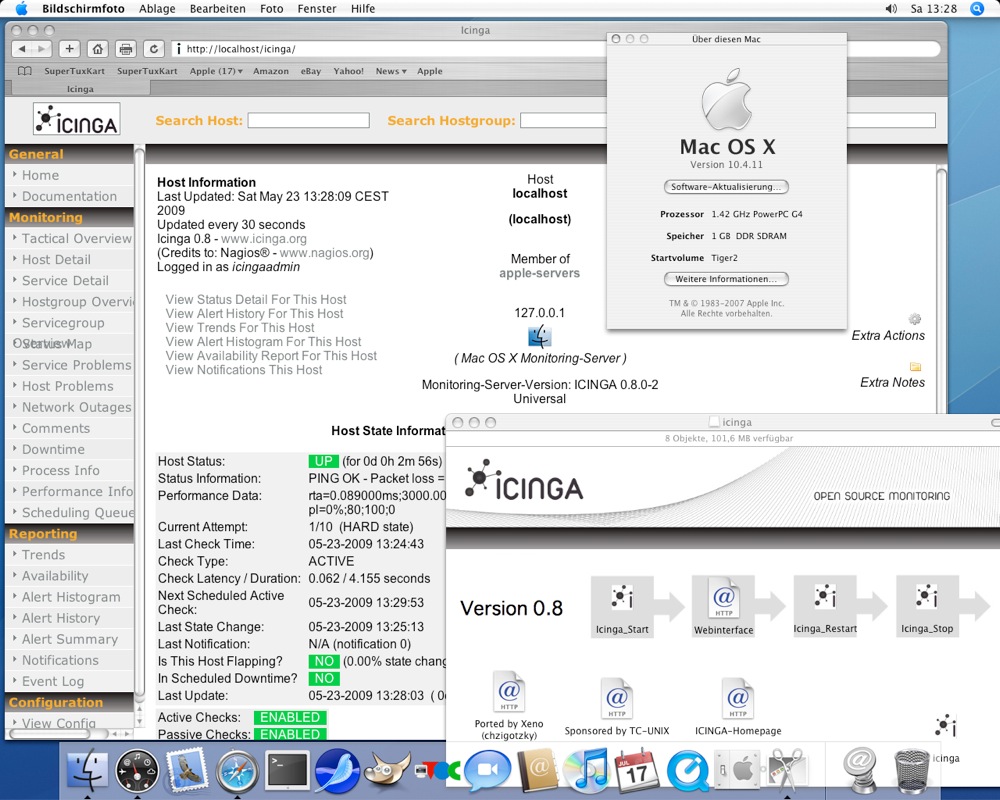
Task: Run the Icinga_Stop item
Action: point(927,605)
